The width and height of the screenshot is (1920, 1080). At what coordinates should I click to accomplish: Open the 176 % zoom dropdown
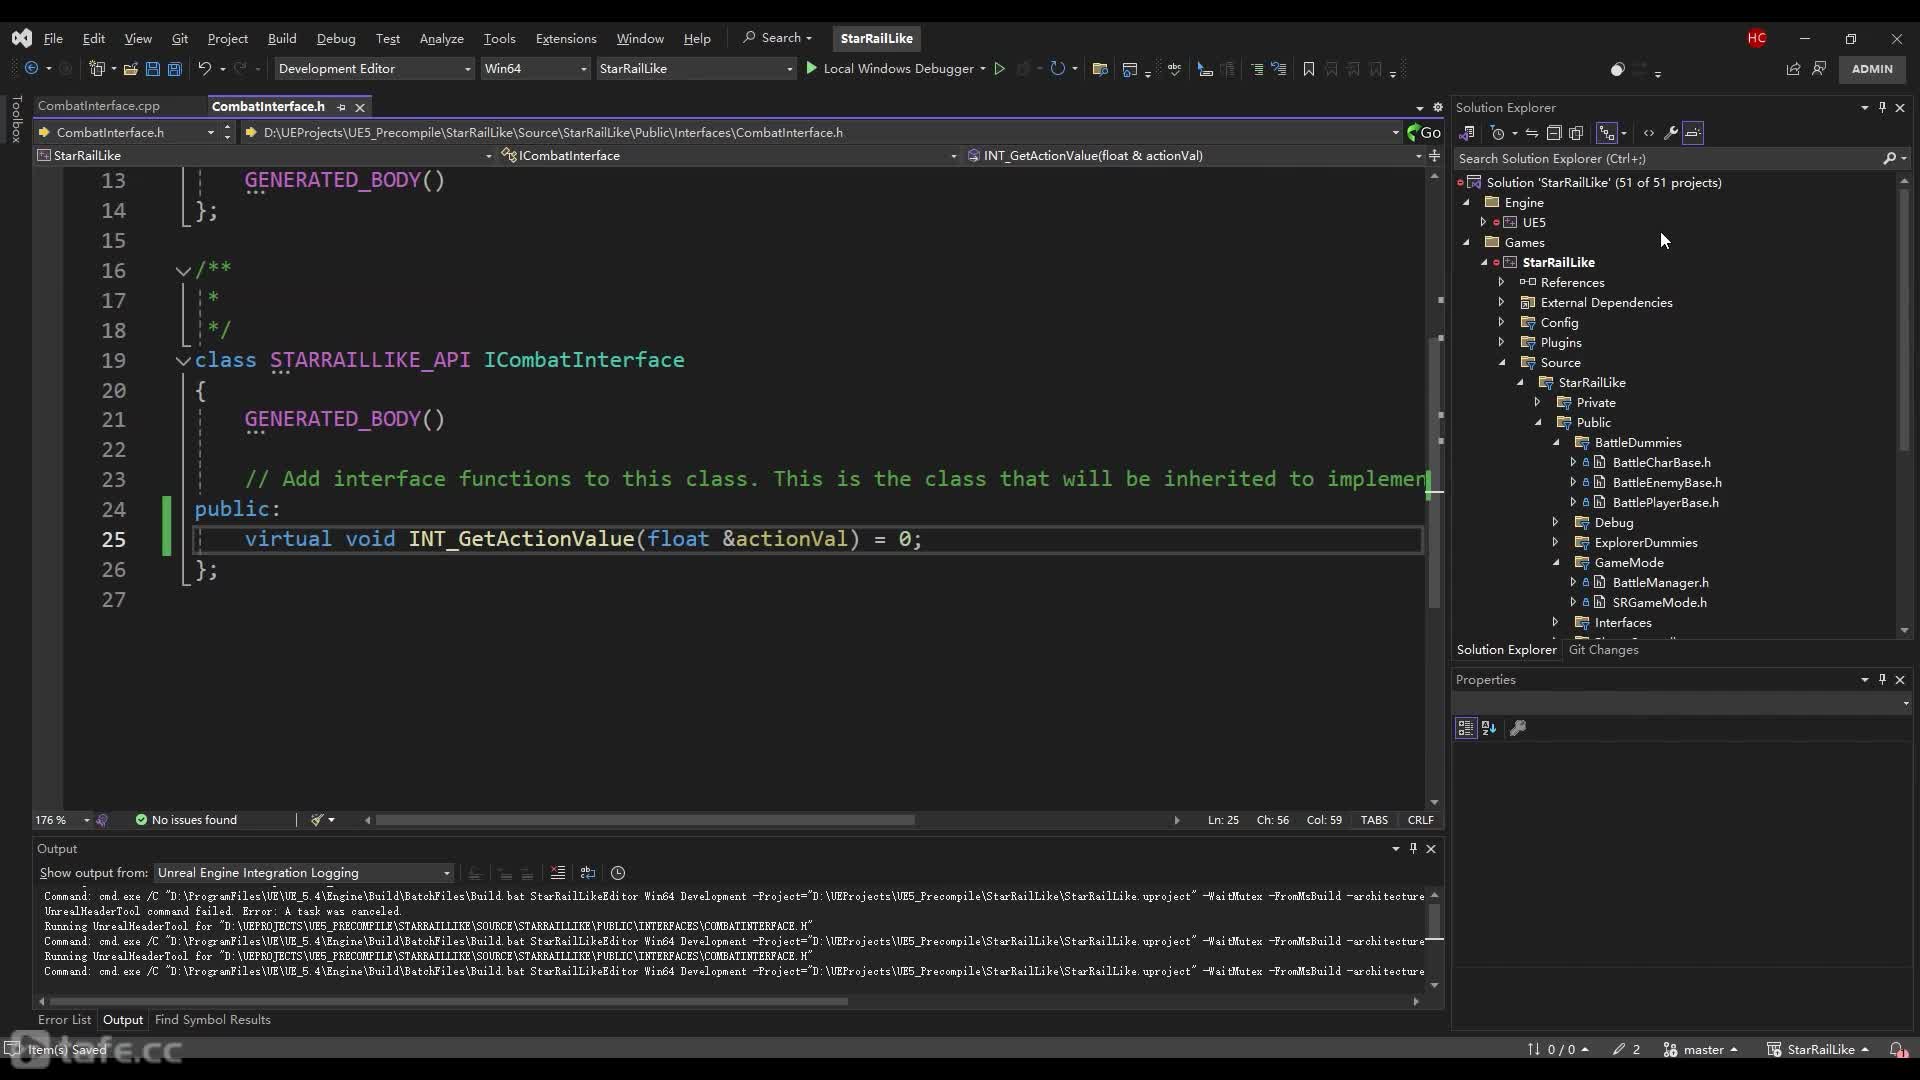pyautogui.click(x=62, y=820)
